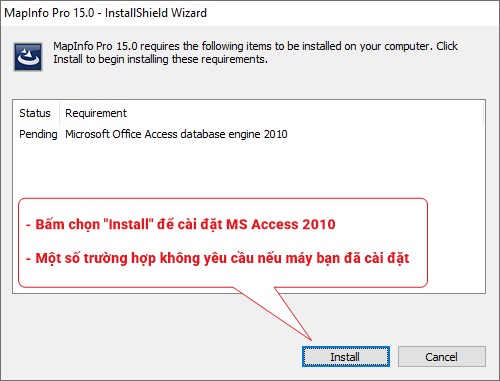Click the InstallShield Wizard title bar text
Image resolution: width=500 pixels, height=381 pixels.
pos(105,13)
